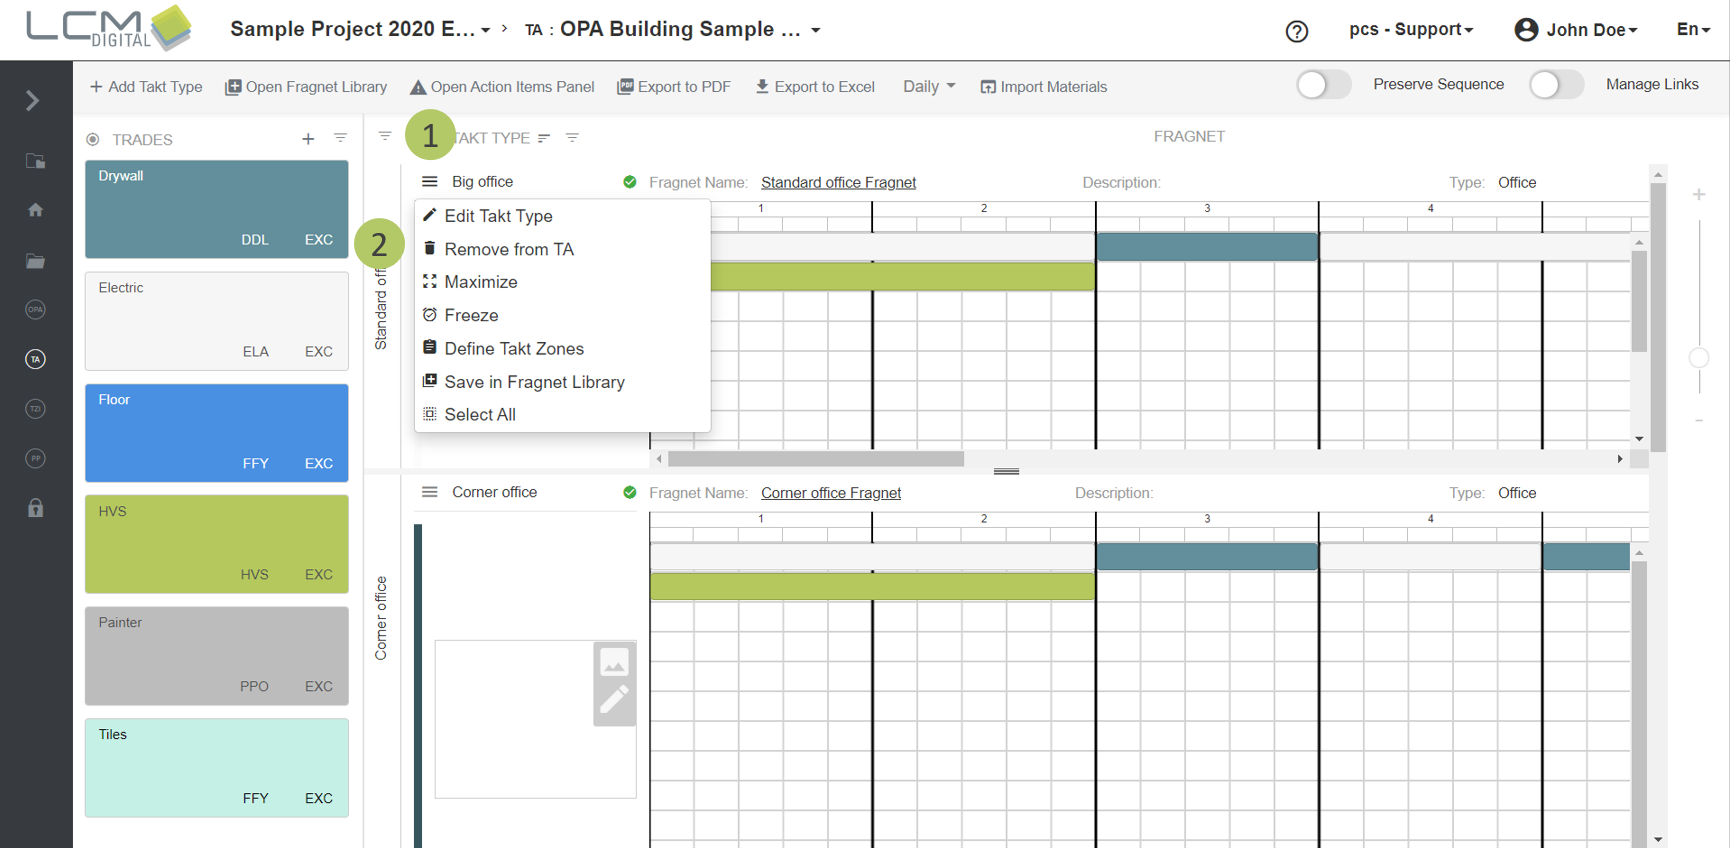Click the lock icon in sidebar
1730x848 pixels.
[x=35, y=508]
